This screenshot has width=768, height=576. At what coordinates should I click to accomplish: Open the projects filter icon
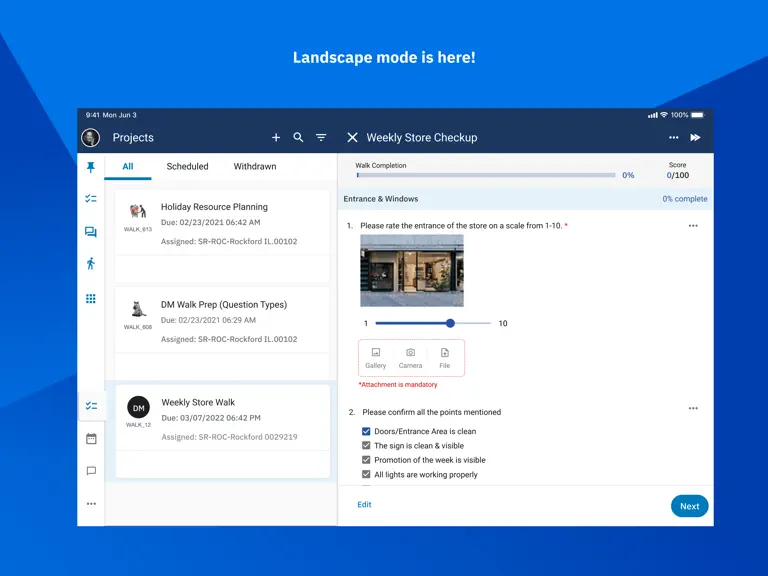[x=321, y=138]
